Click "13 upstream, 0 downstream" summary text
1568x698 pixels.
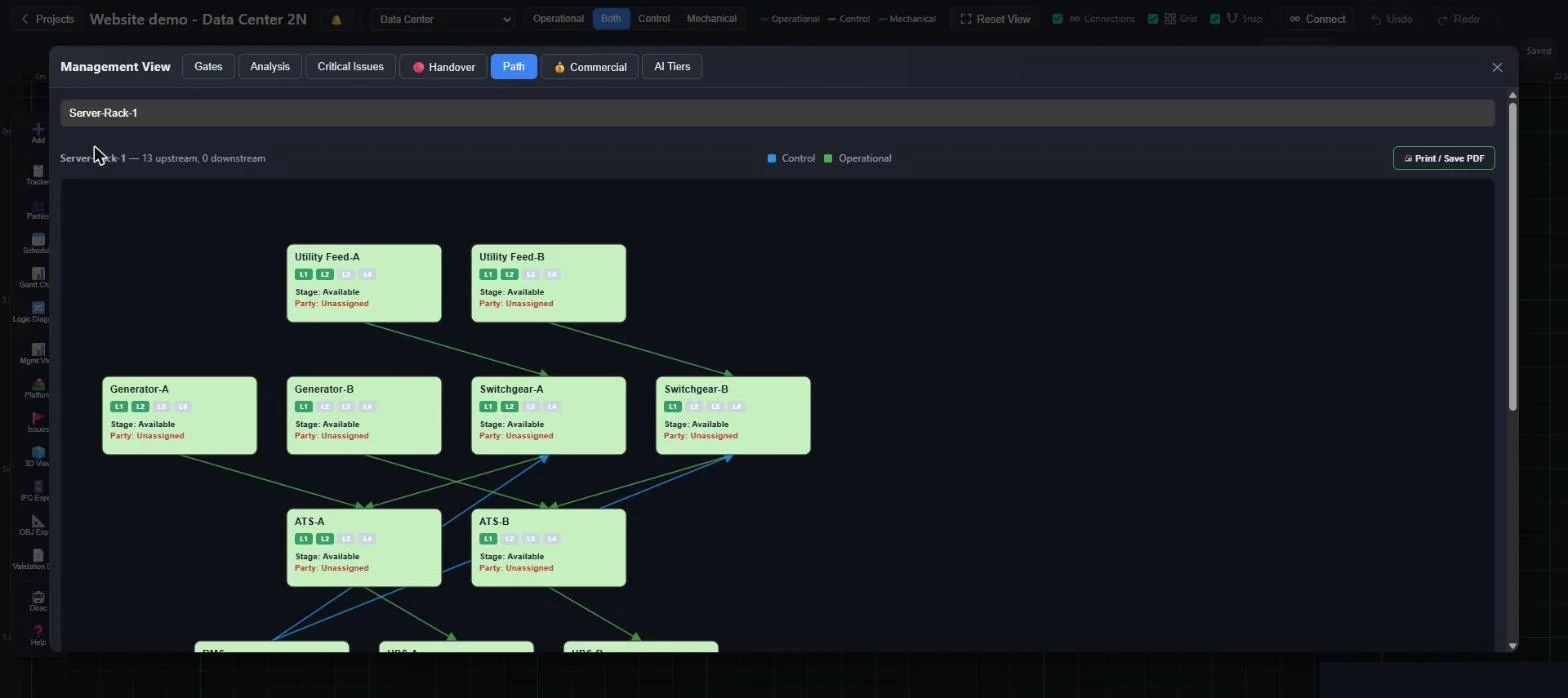point(204,158)
